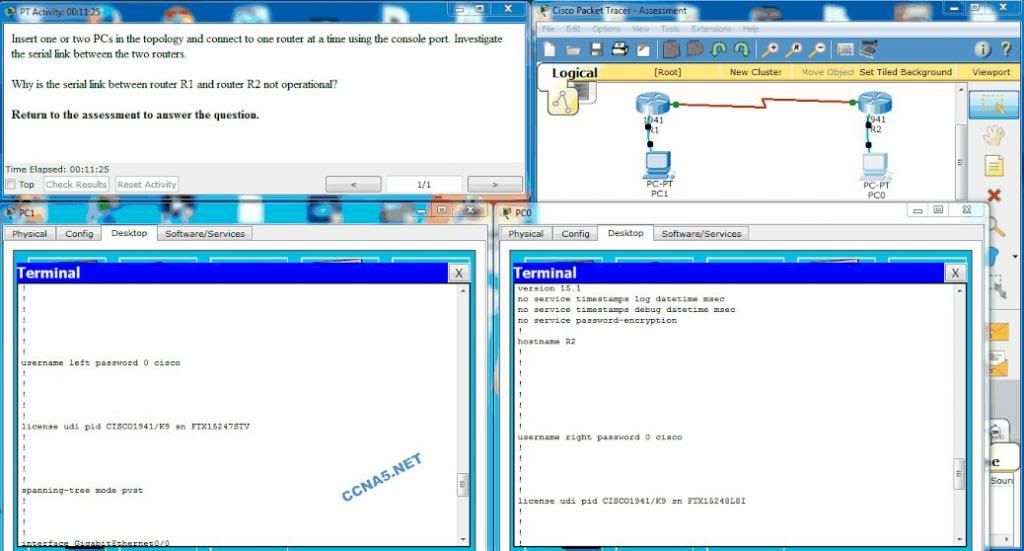Click the Check Results button

[76, 185]
